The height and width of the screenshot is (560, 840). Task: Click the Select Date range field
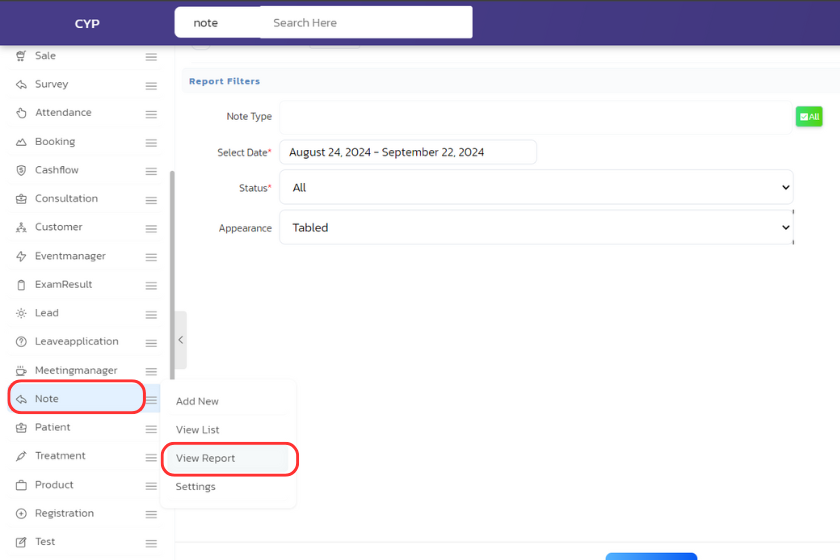click(408, 152)
